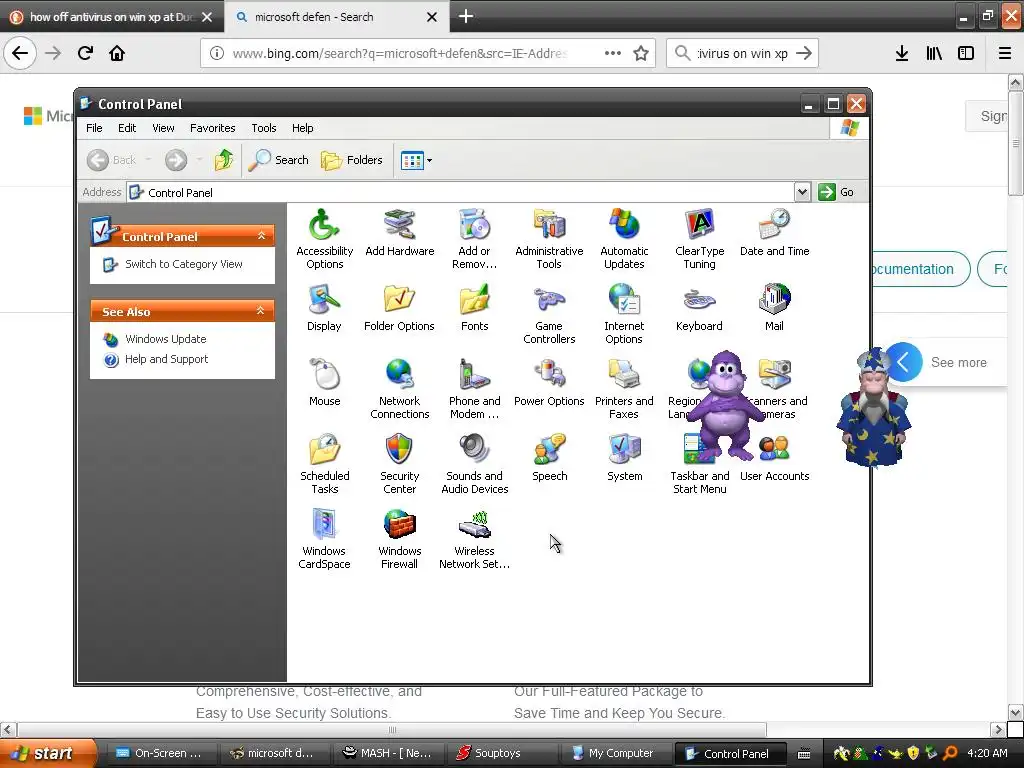Open Security Center icon

pos(400,464)
